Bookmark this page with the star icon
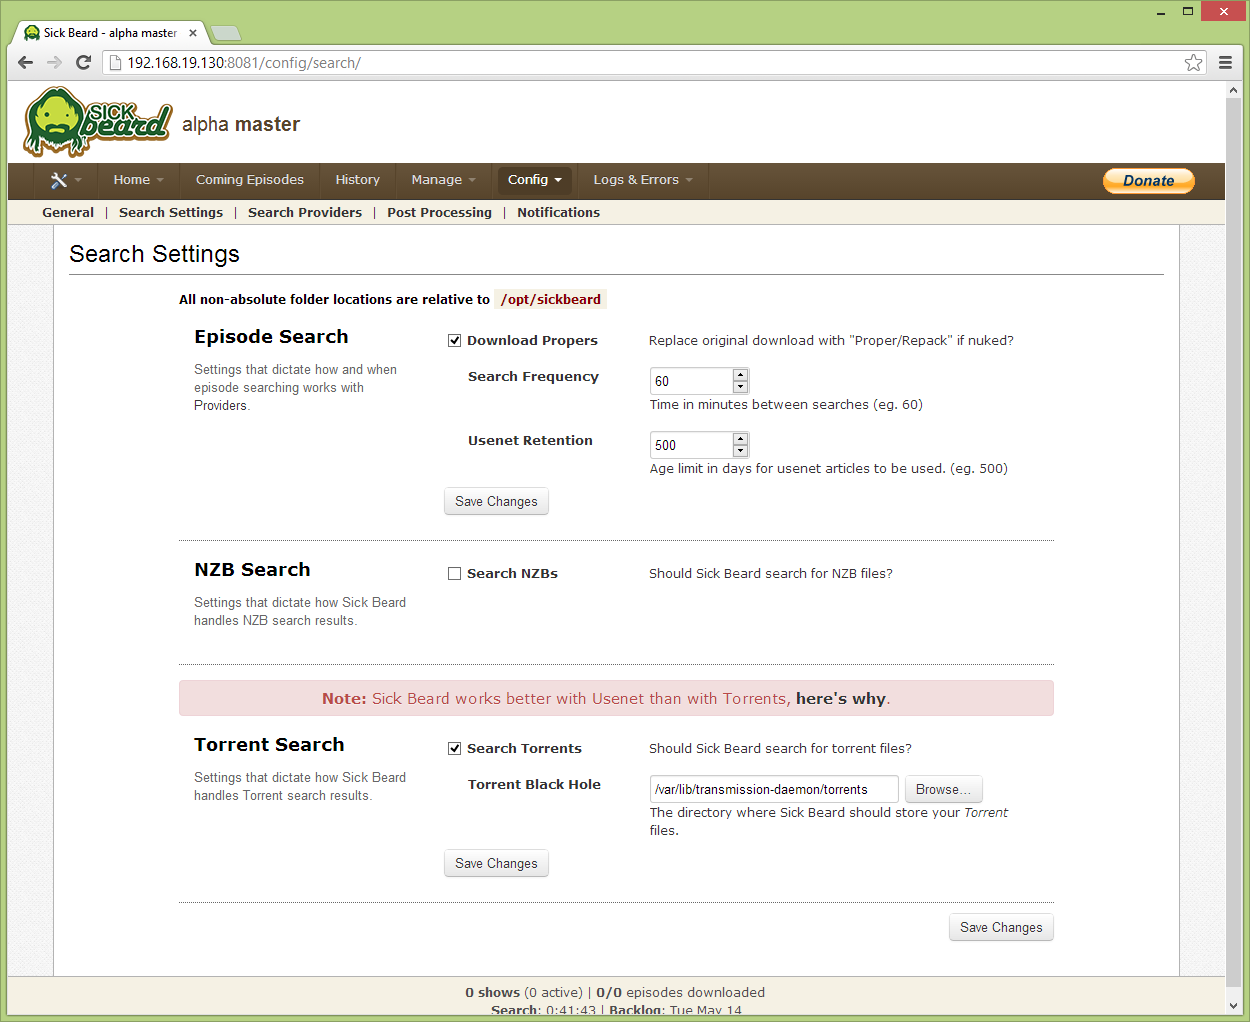Viewport: 1250px width, 1022px height. point(1193,63)
